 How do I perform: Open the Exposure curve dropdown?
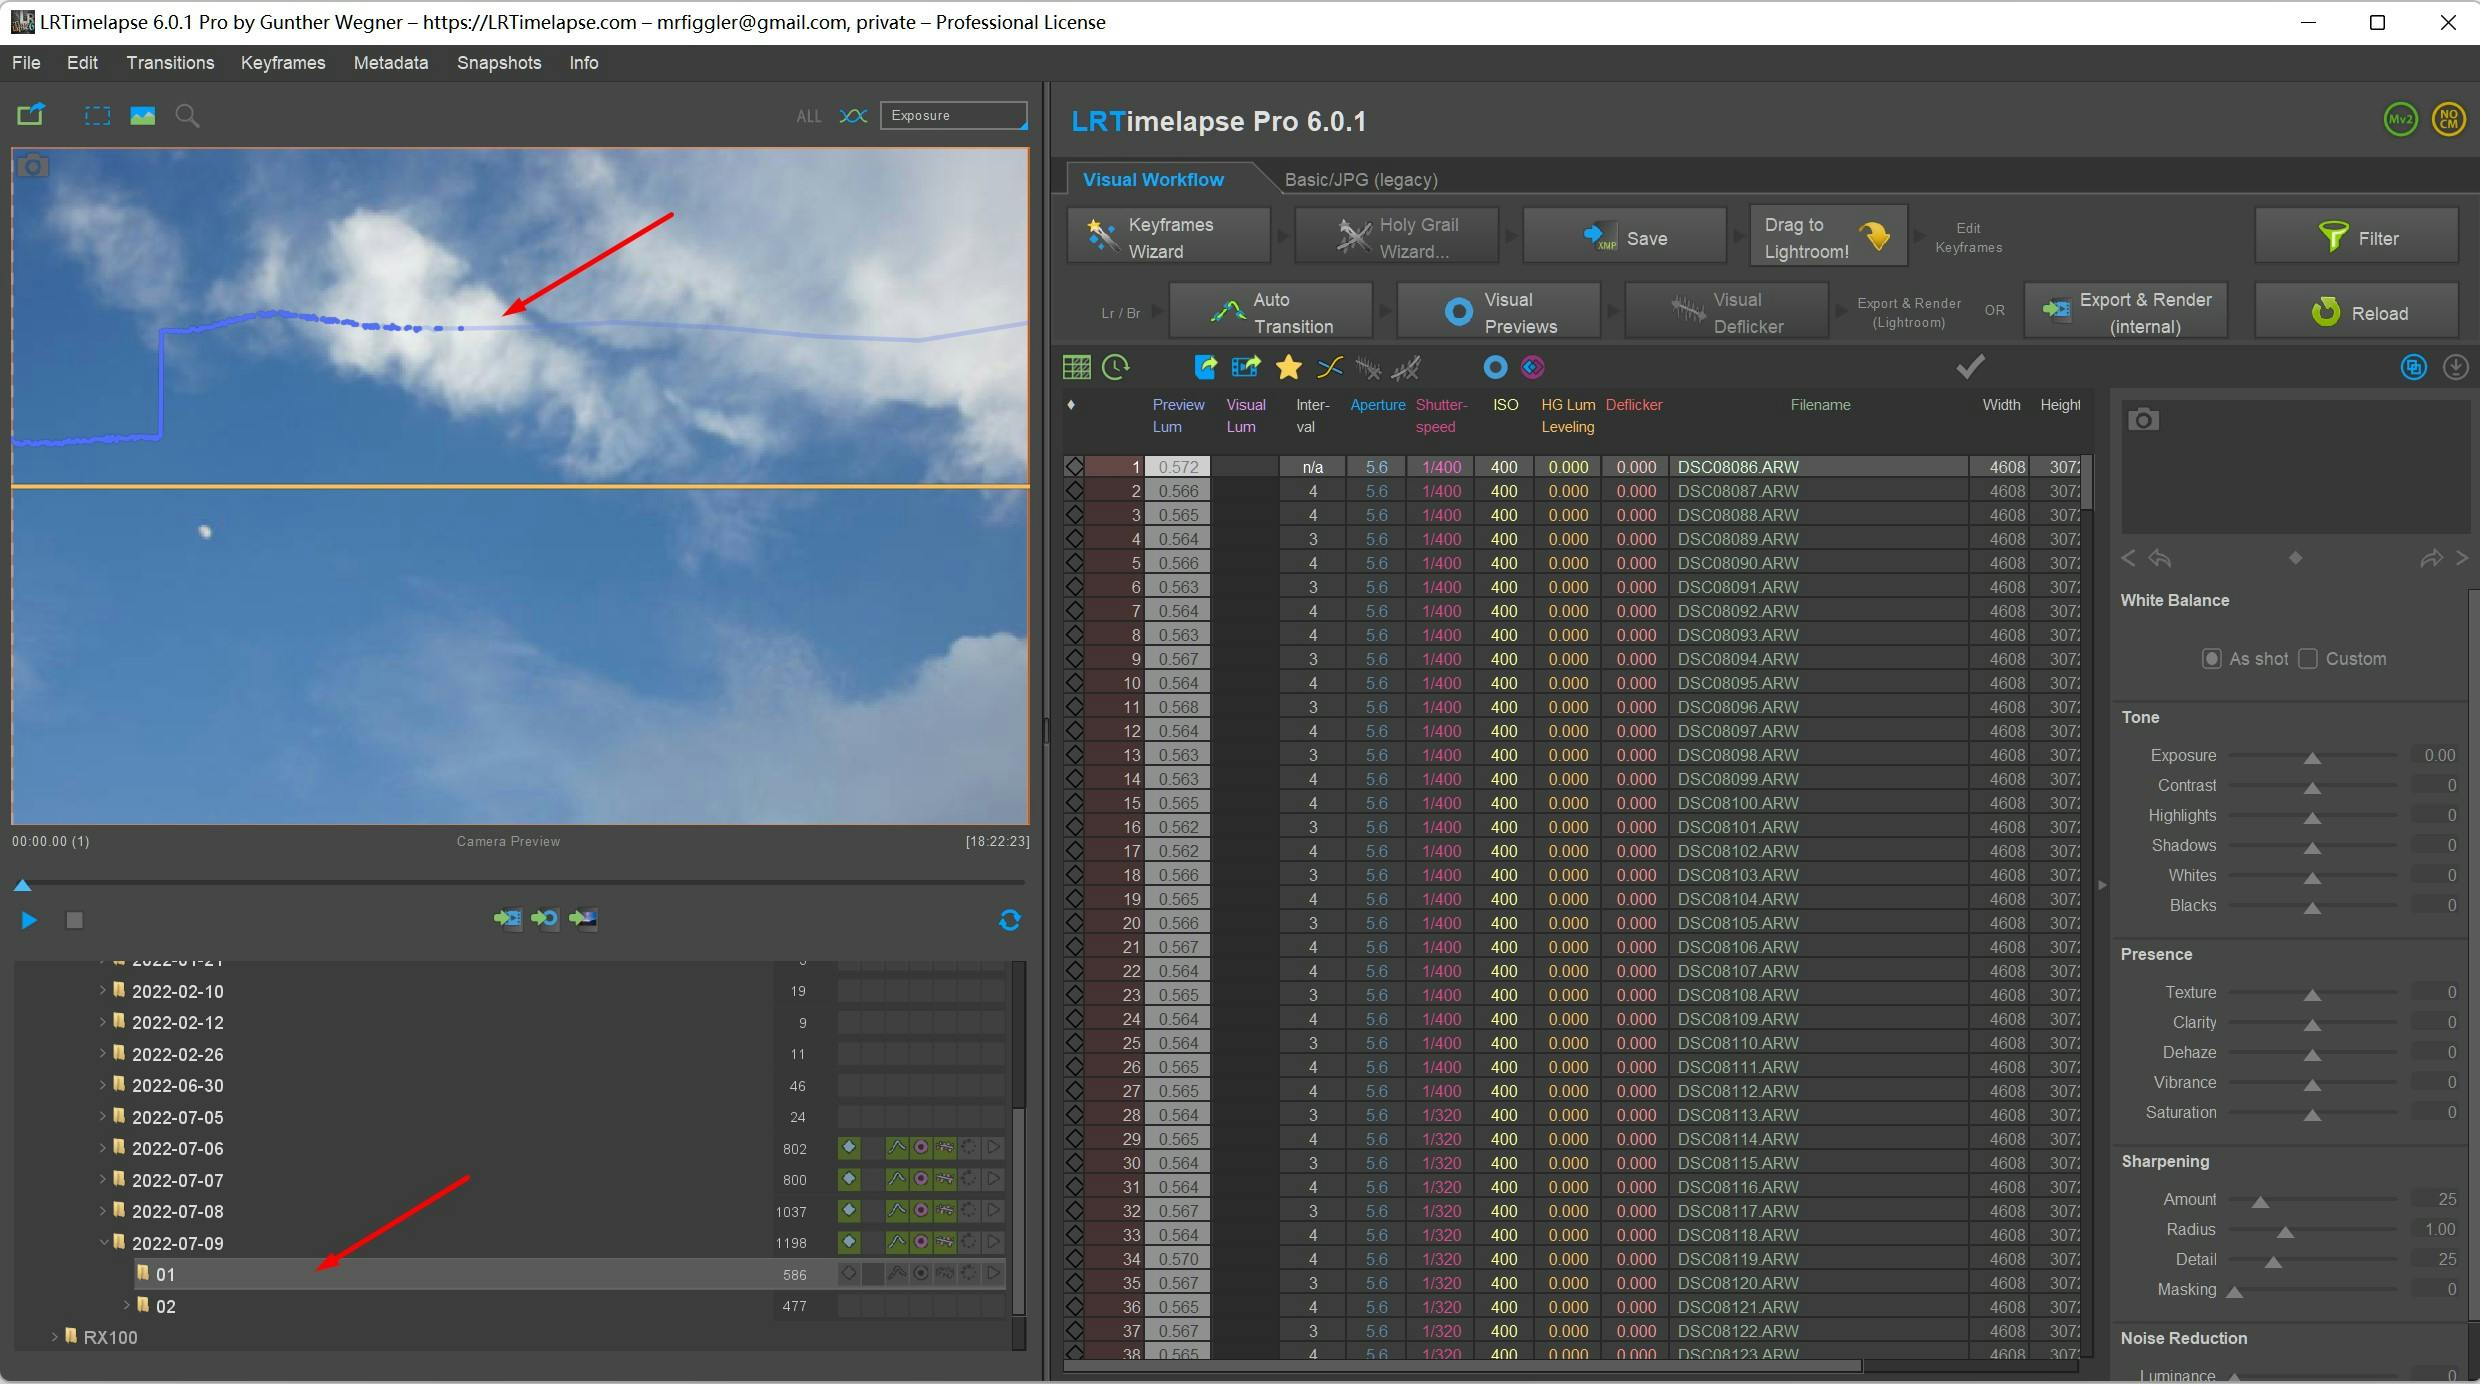coord(953,116)
